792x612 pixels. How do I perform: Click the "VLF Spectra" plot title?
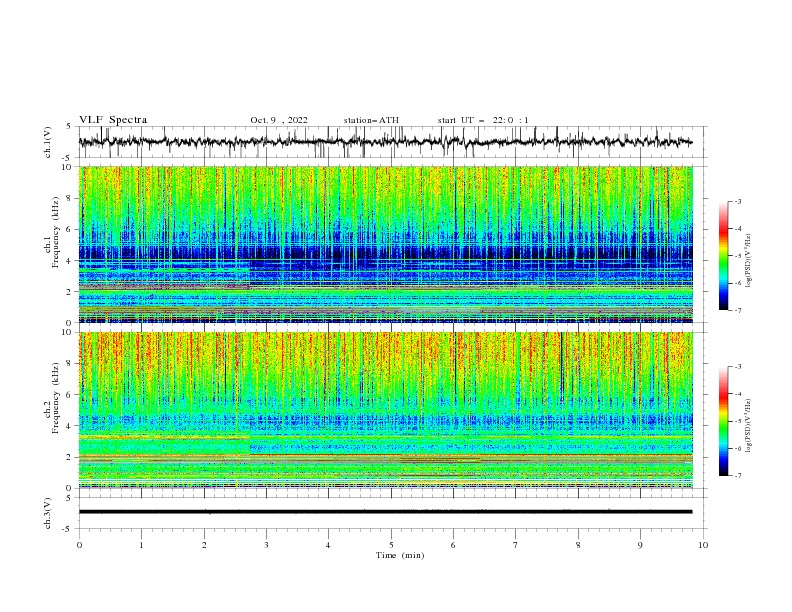click(113, 120)
